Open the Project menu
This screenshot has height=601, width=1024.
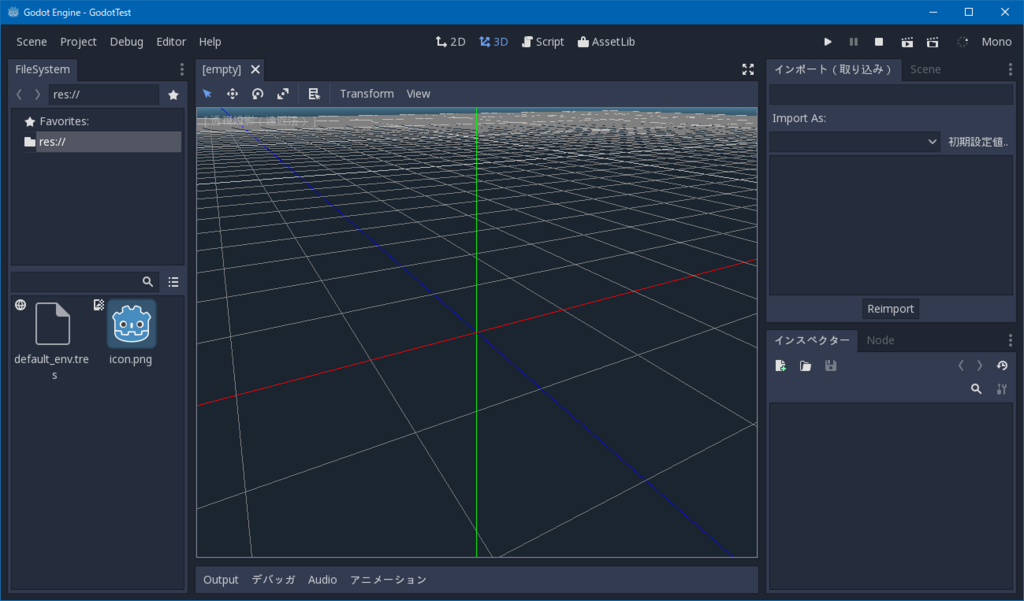tap(78, 42)
